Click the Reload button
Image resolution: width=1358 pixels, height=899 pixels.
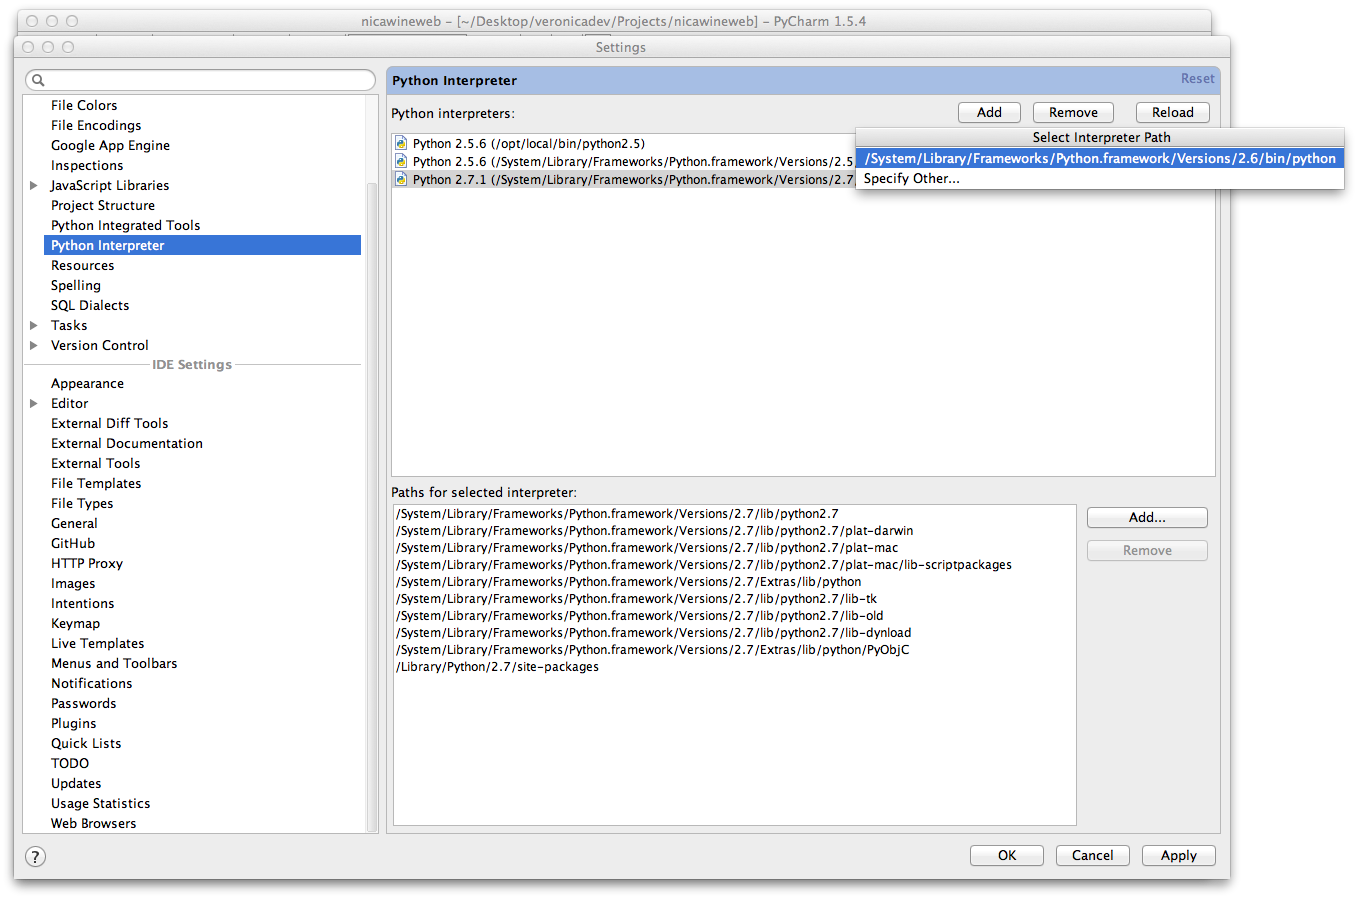click(x=1173, y=113)
